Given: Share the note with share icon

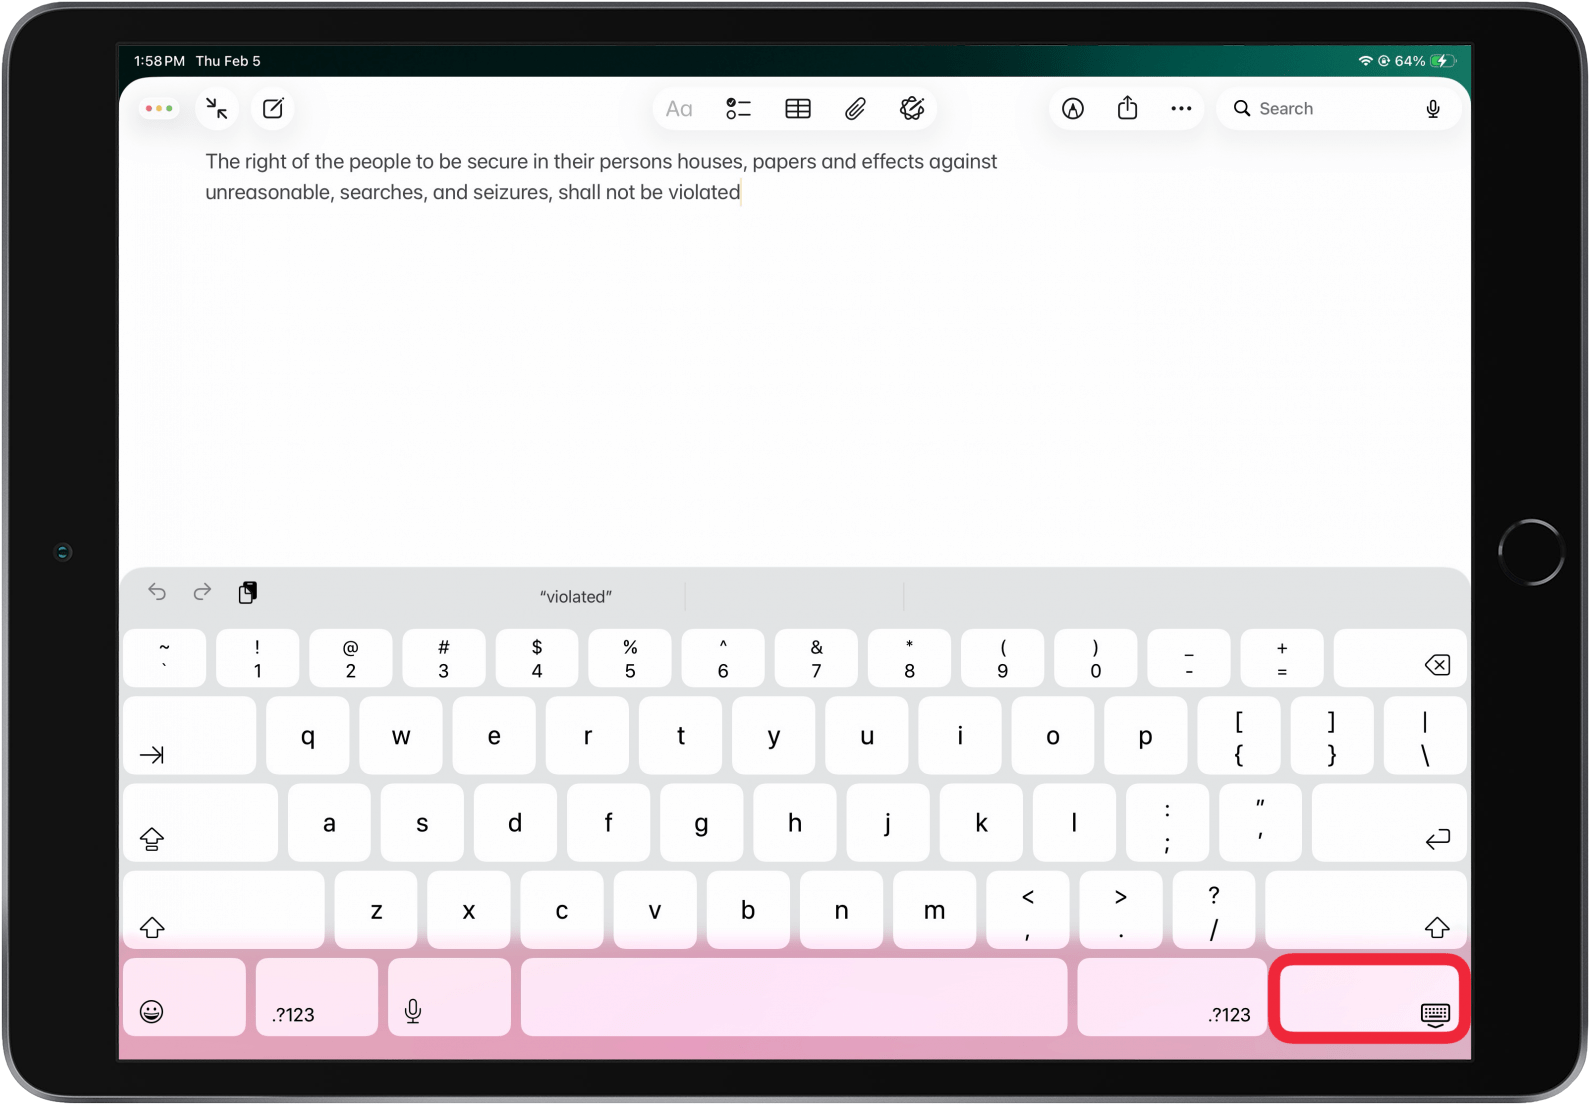Looking at the screenshot, I should 1128,108.
